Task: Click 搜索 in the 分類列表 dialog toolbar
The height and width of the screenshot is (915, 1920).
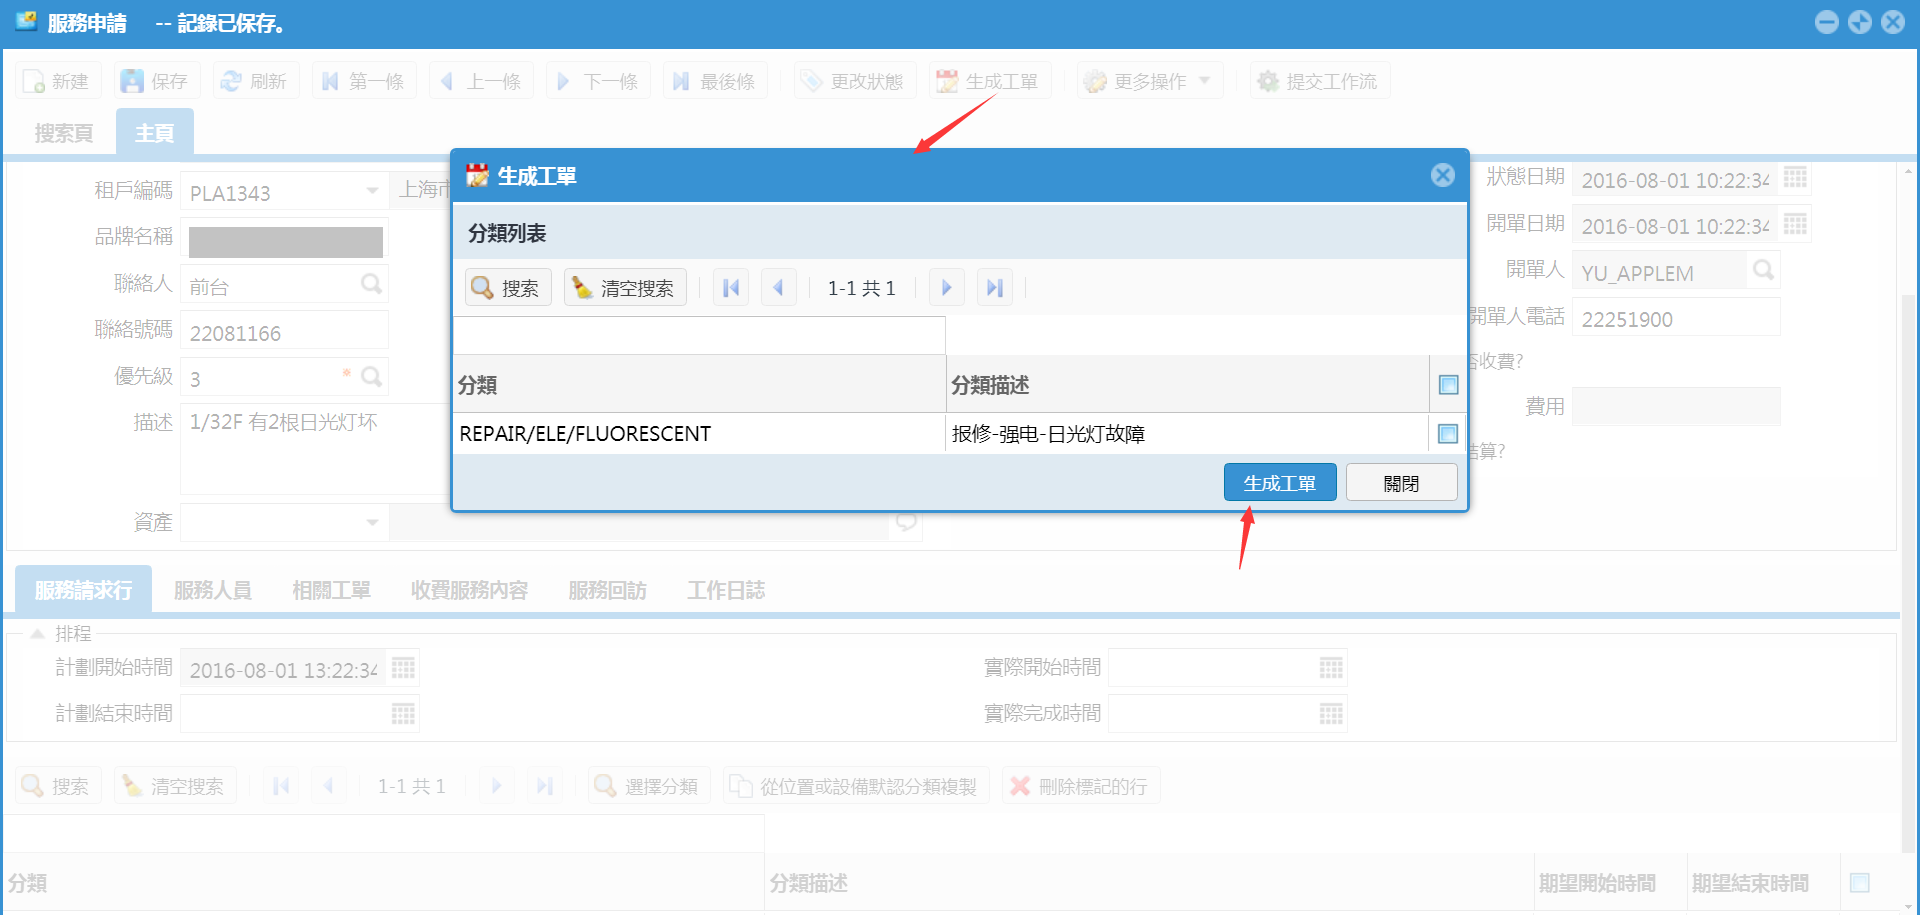Action: click(508, 288)
